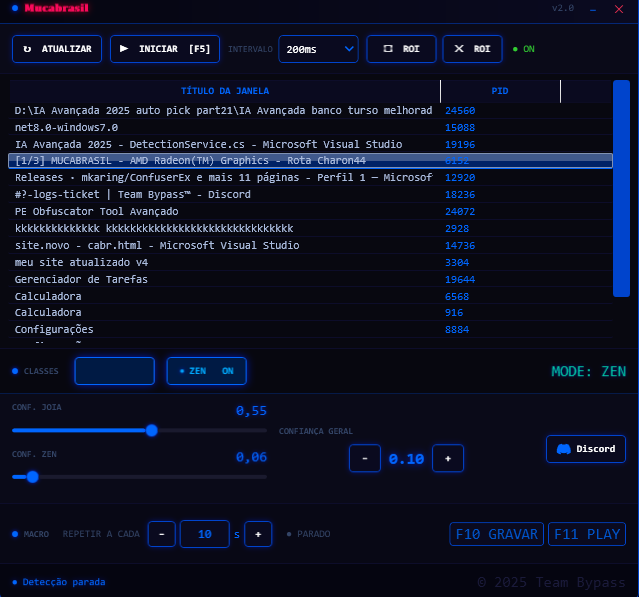Click the ROI select rectangle button

coord(401,49)
